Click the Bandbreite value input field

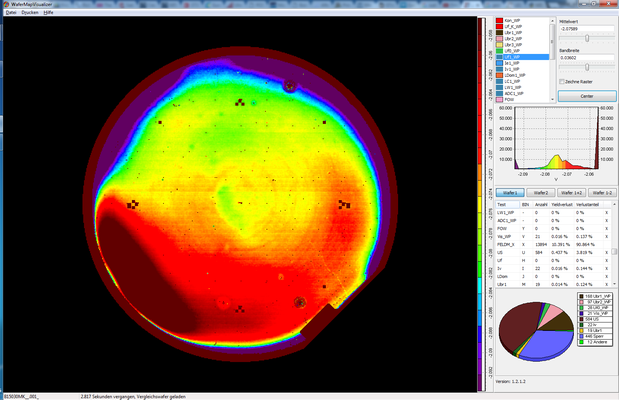click(586, 58)
